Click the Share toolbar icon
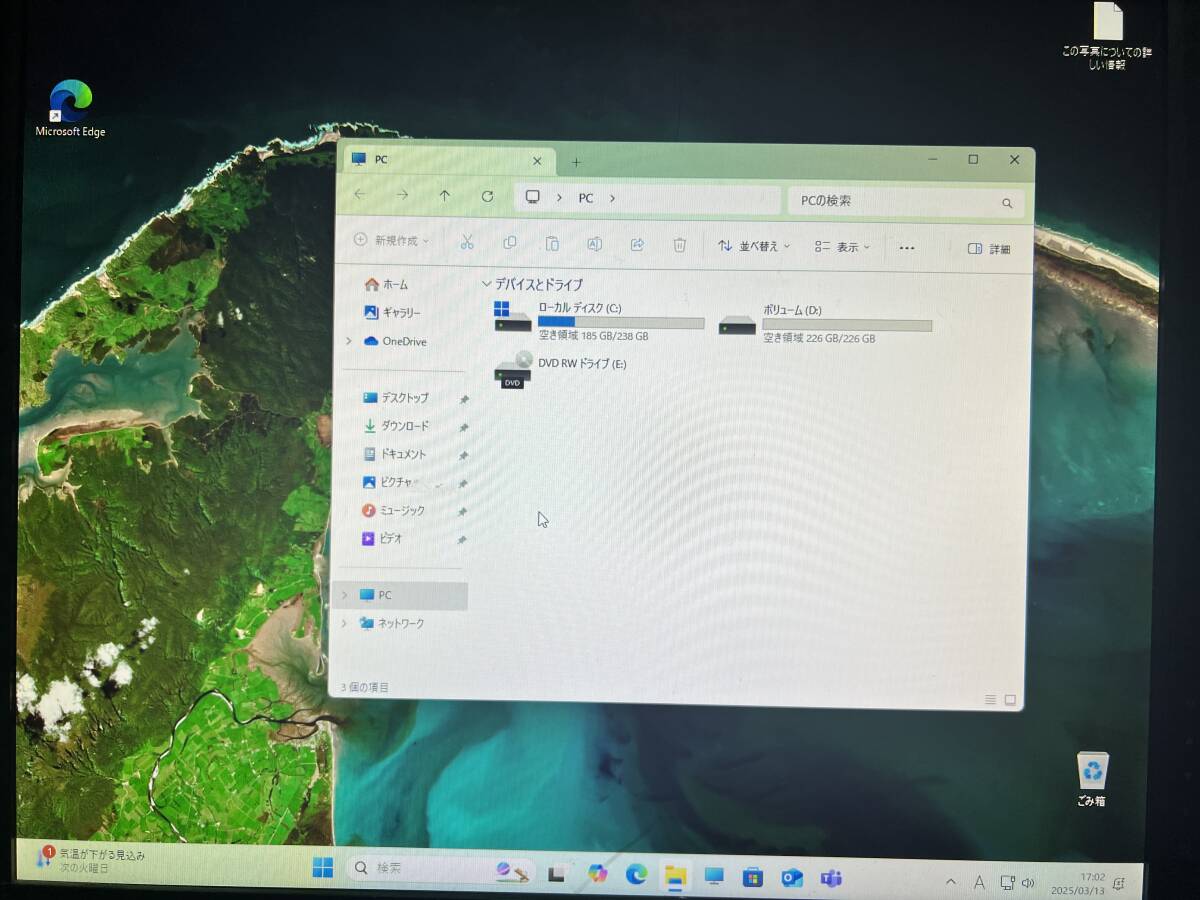The image size is (1200, 900). click(637, 245)
